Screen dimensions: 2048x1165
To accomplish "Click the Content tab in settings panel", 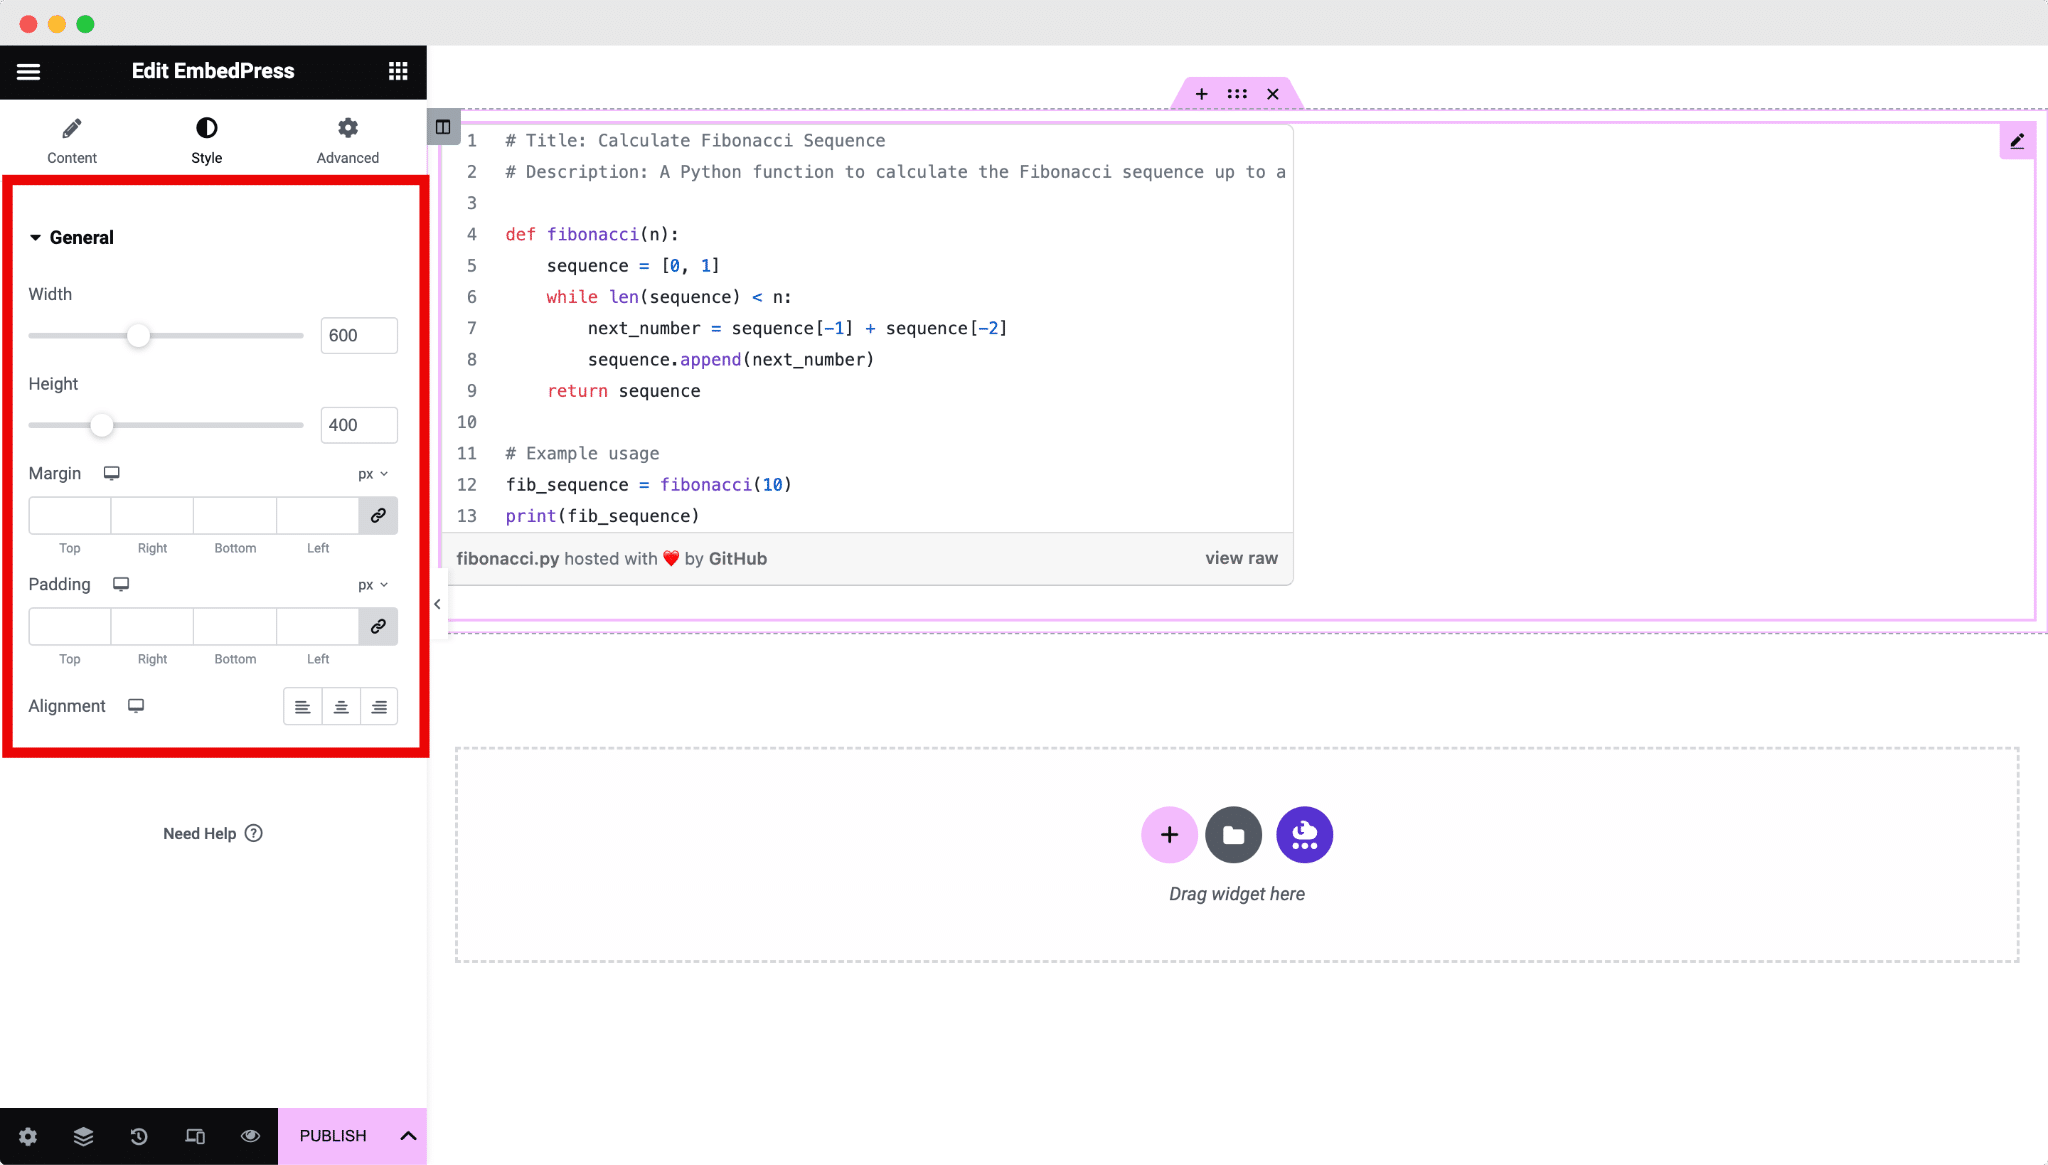I will pyautogui.click(x=72, y=138).
